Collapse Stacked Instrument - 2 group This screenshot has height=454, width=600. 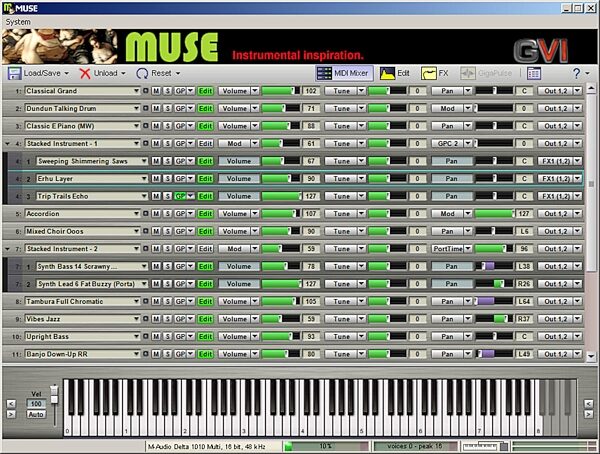click(x=7, y=249)
